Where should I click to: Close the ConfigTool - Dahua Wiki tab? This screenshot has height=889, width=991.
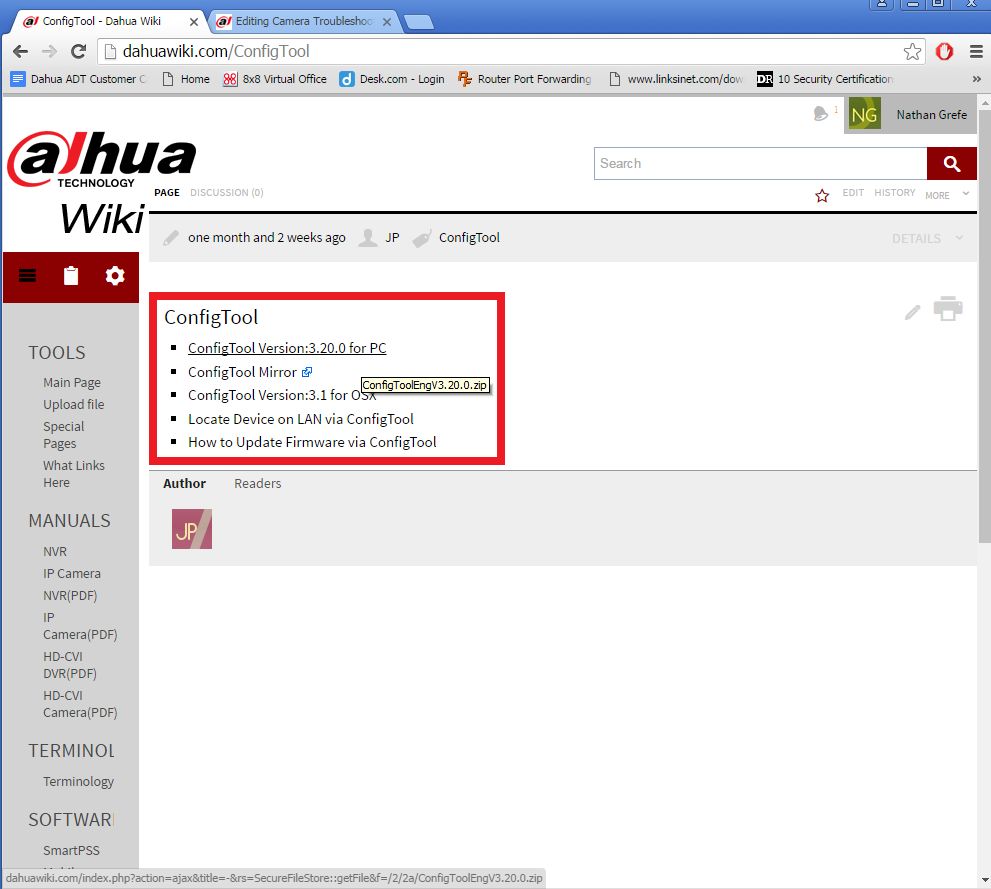point(194,21)
